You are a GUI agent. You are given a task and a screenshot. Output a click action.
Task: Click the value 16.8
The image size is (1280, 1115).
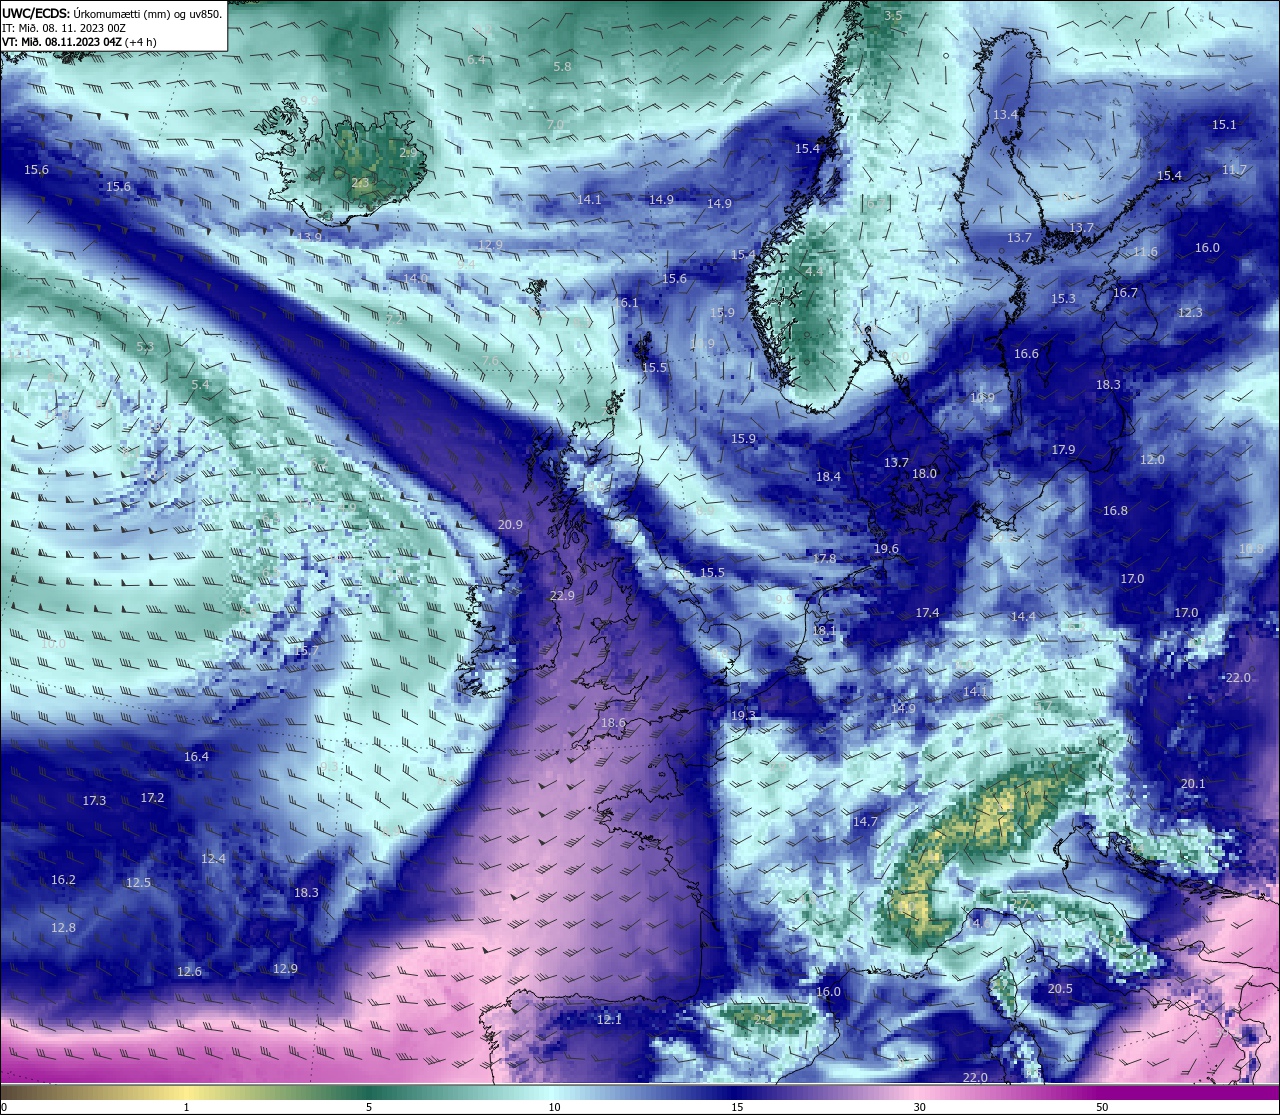click(x=1115, y=510)
